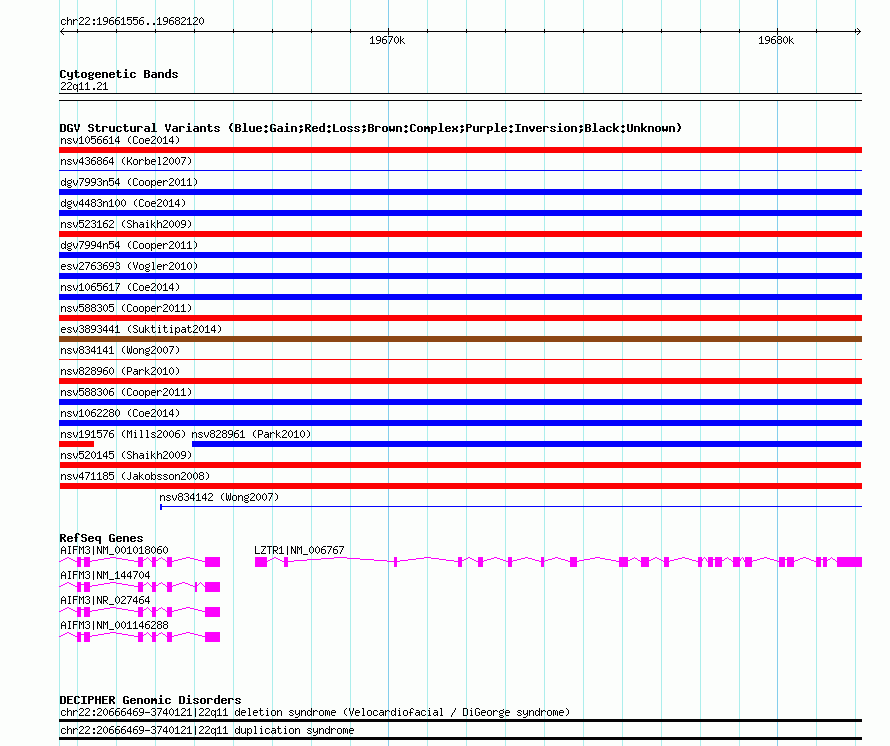Screen dimensions: 890x746
Task: Select variant label nsv828961 (Park2010)
Action: (x=251, y=434)
